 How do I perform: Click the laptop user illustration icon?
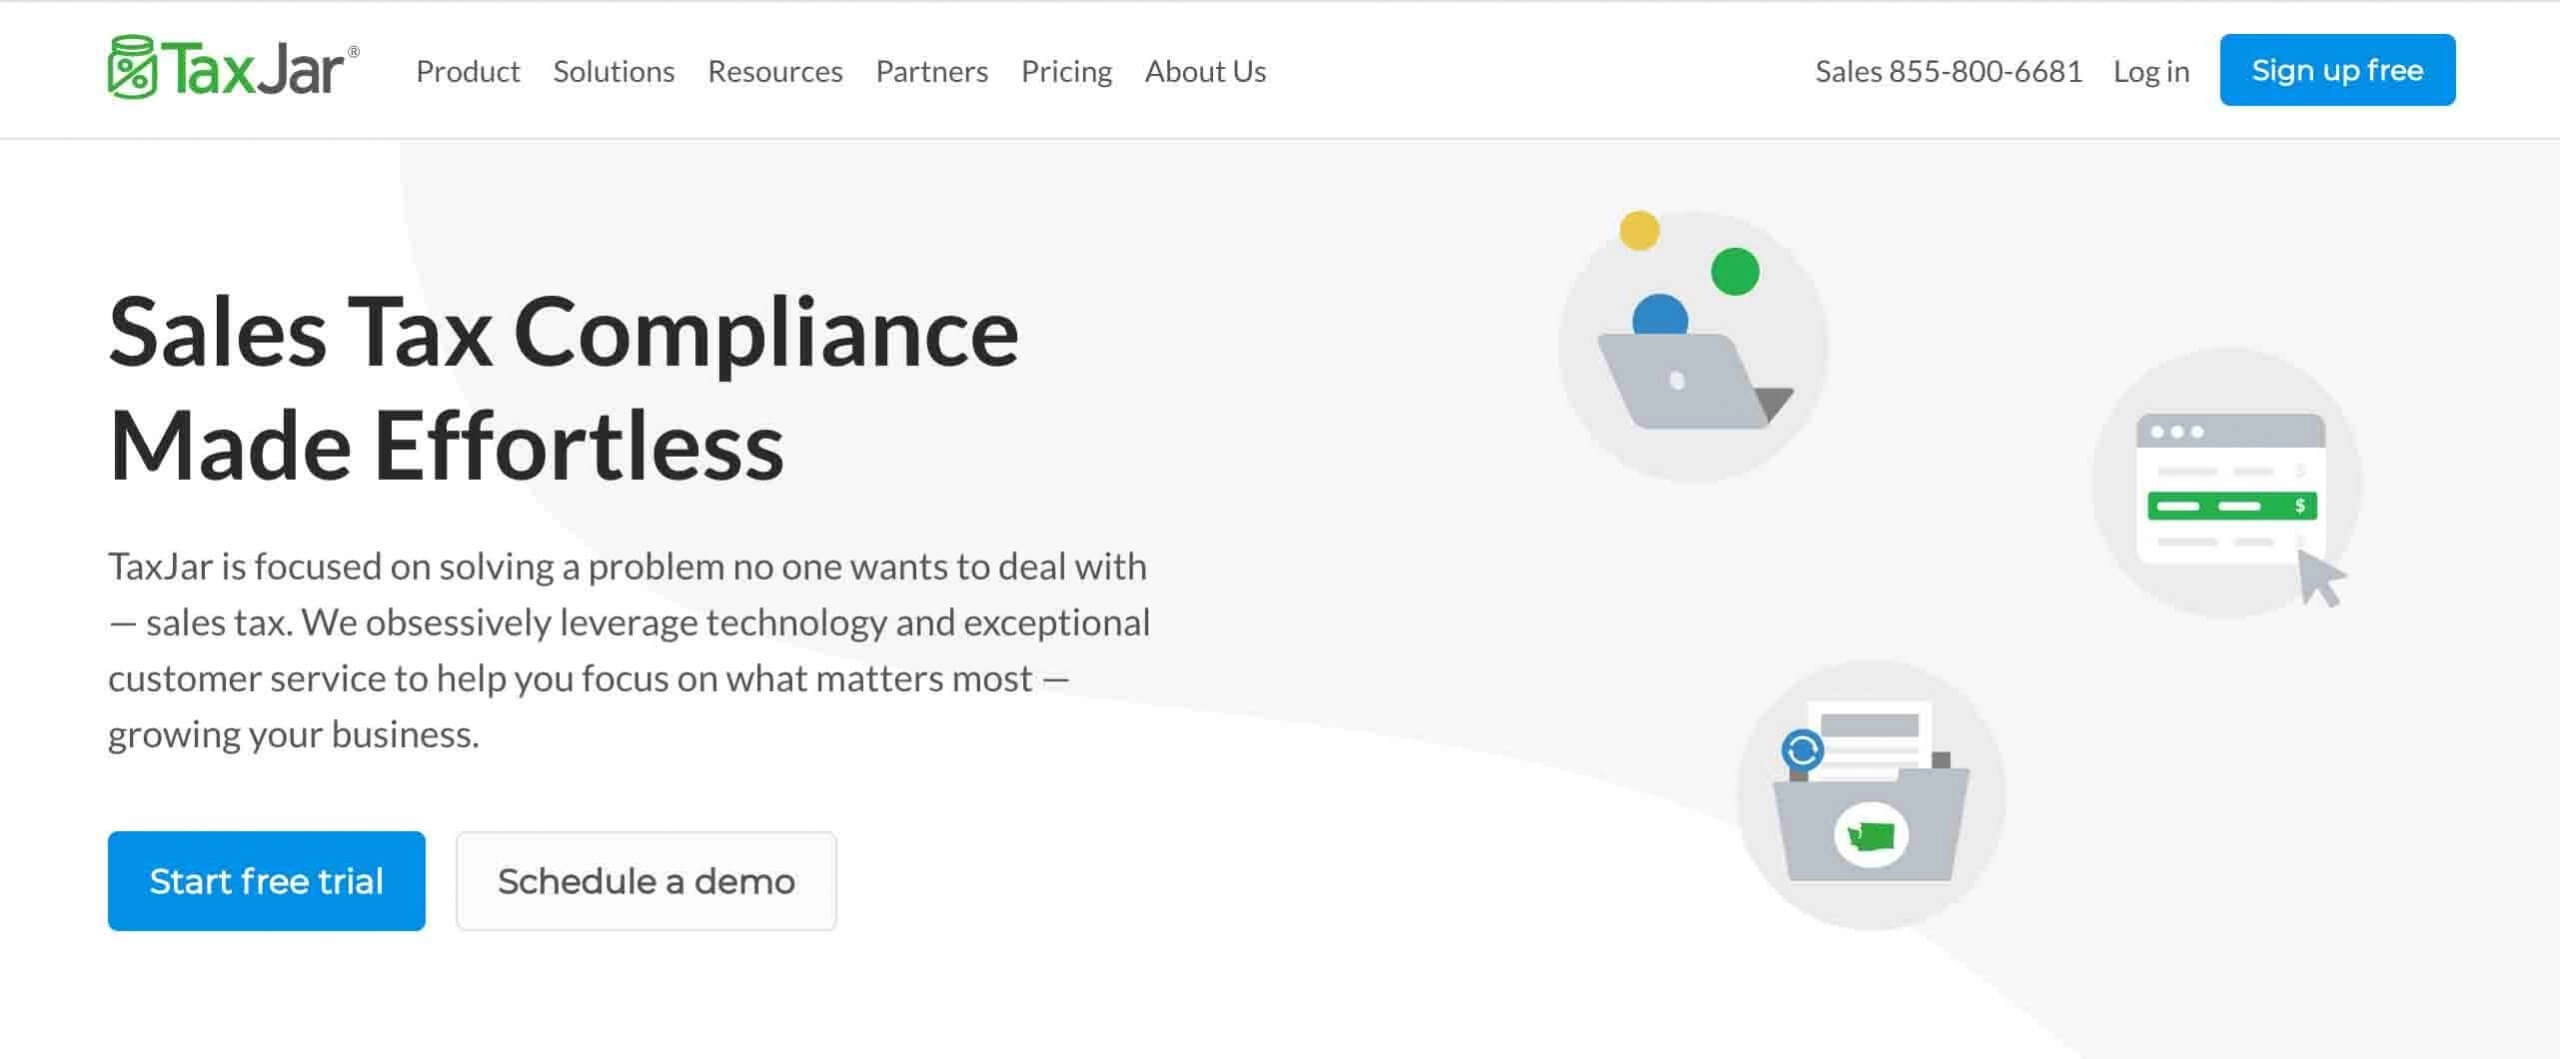1693,345
